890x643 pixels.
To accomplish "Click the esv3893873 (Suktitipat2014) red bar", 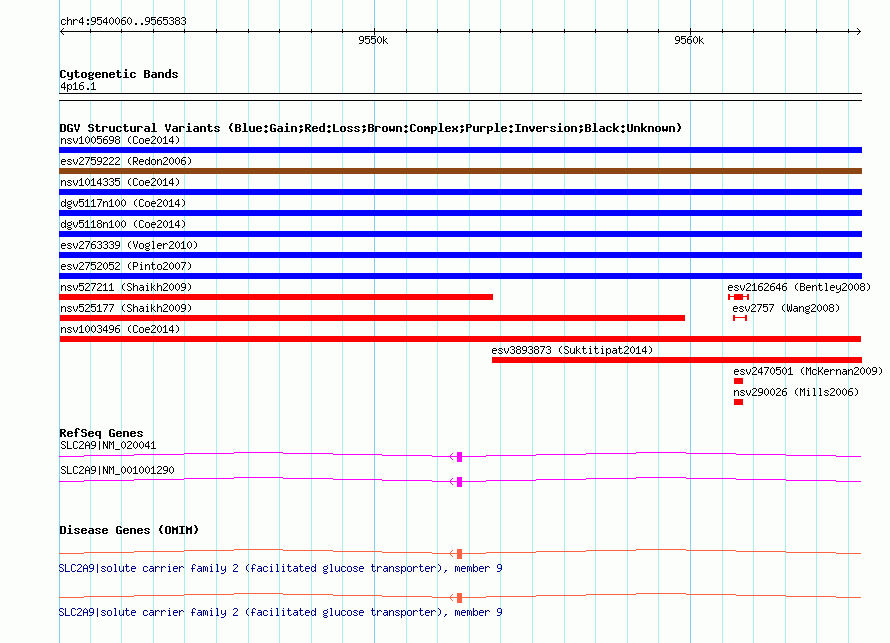I will [x=677, y=360].
